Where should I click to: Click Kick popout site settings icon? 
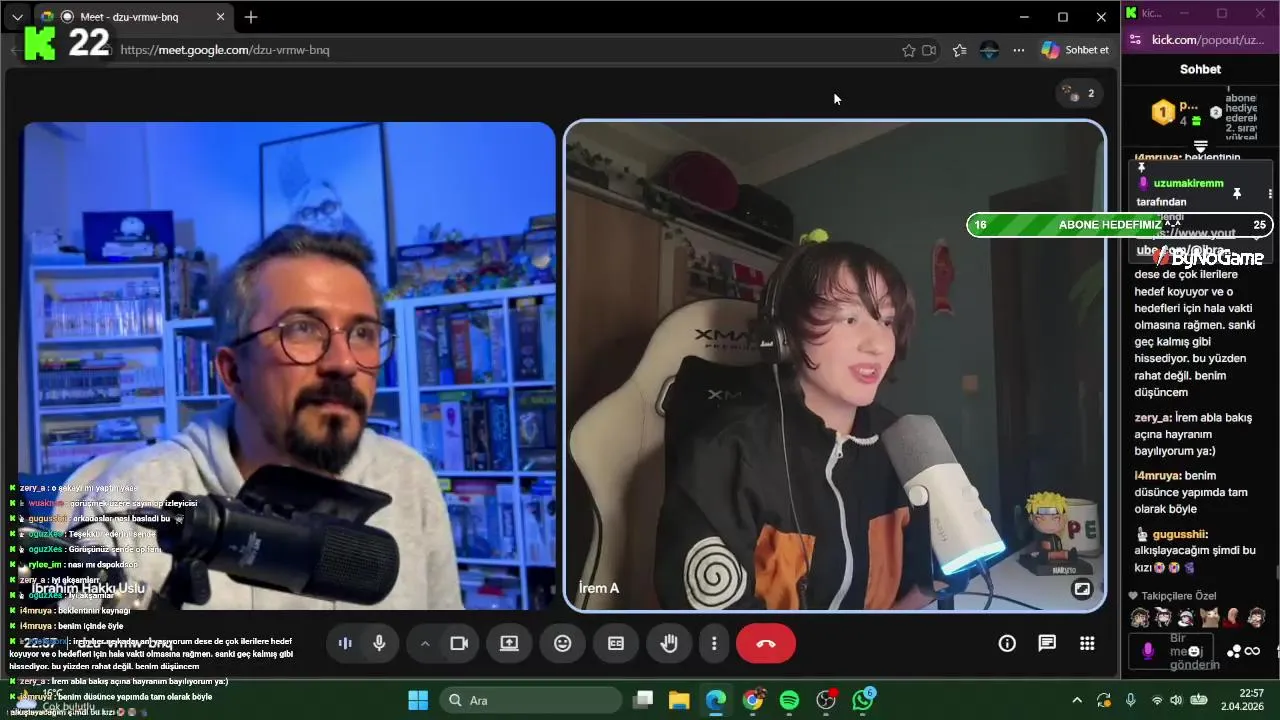tap(1134, 40)
